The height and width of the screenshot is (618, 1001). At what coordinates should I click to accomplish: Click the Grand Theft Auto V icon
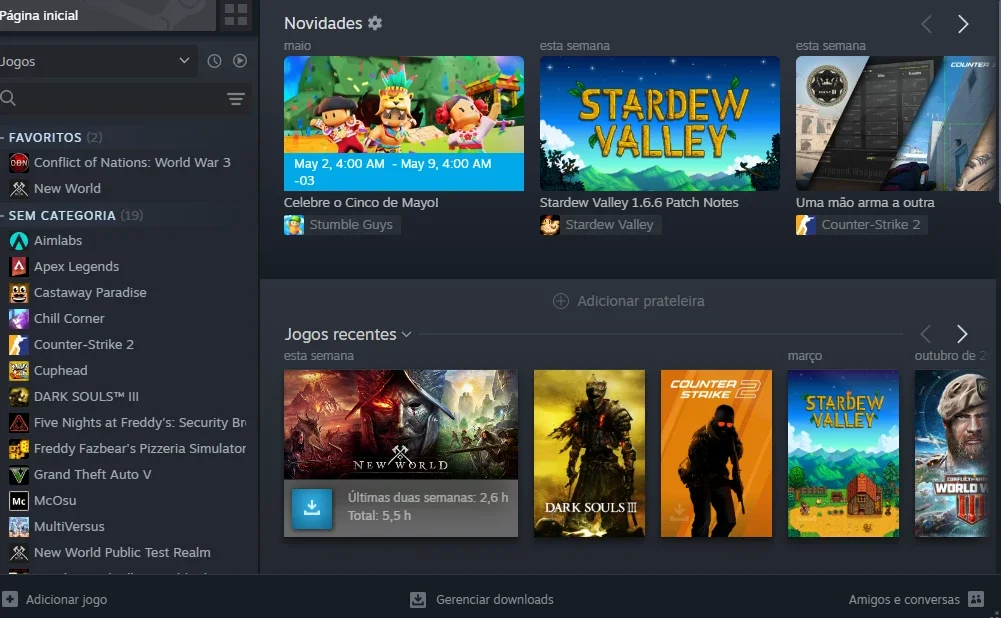(x=19, y=475)
